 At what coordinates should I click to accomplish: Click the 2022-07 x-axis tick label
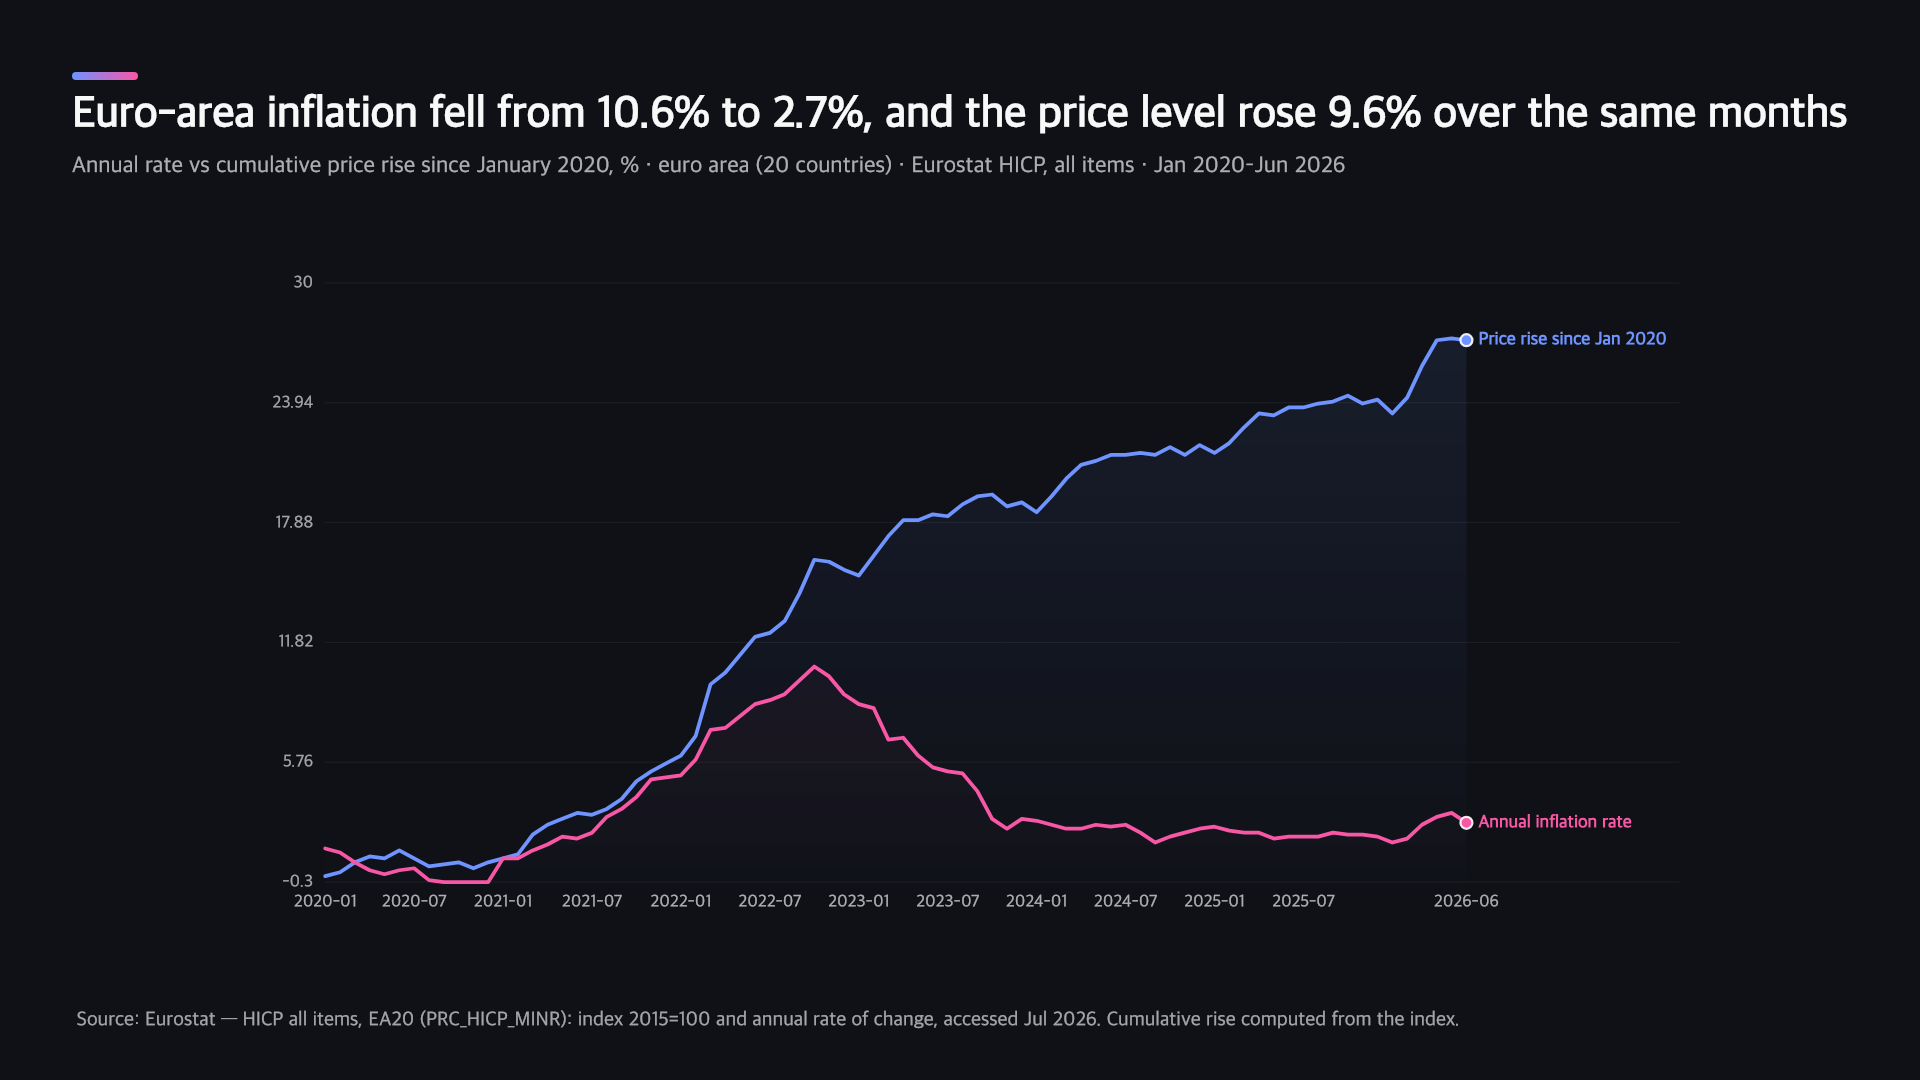pyautogui.click(x=770, y=901)
